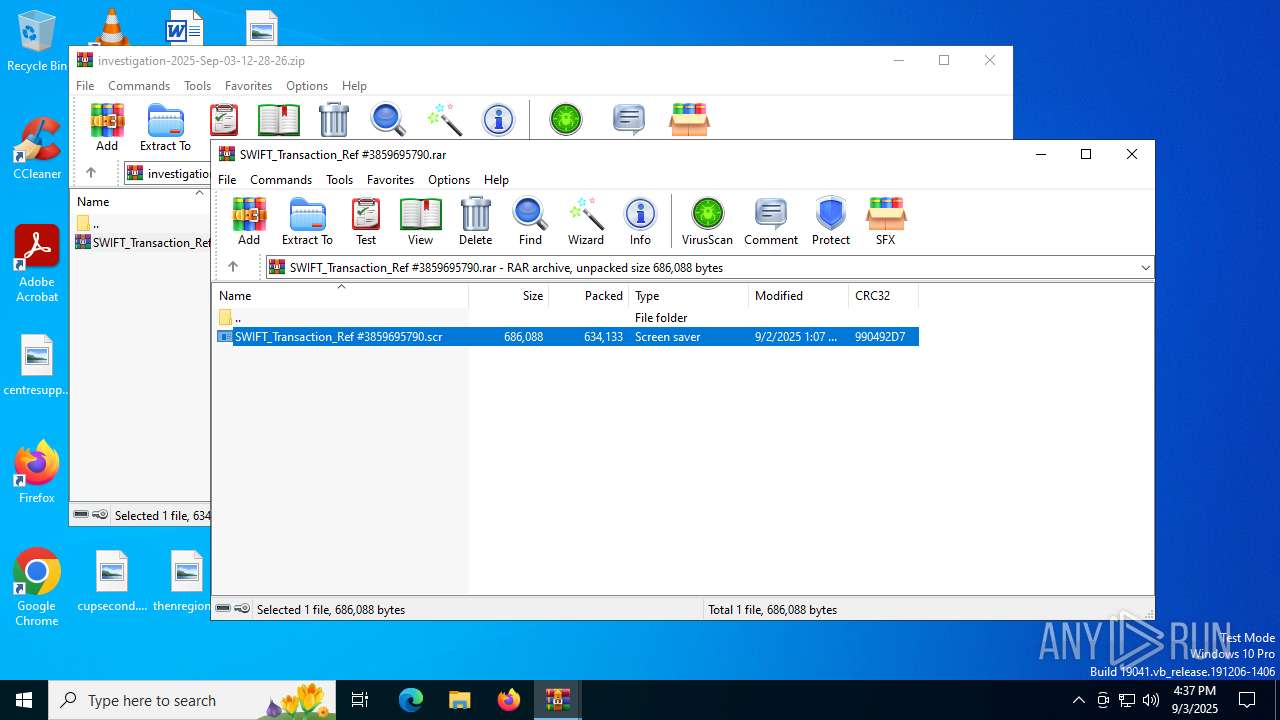
Task: Click cupsecond desktop file icon
Action: click(112, 581)
